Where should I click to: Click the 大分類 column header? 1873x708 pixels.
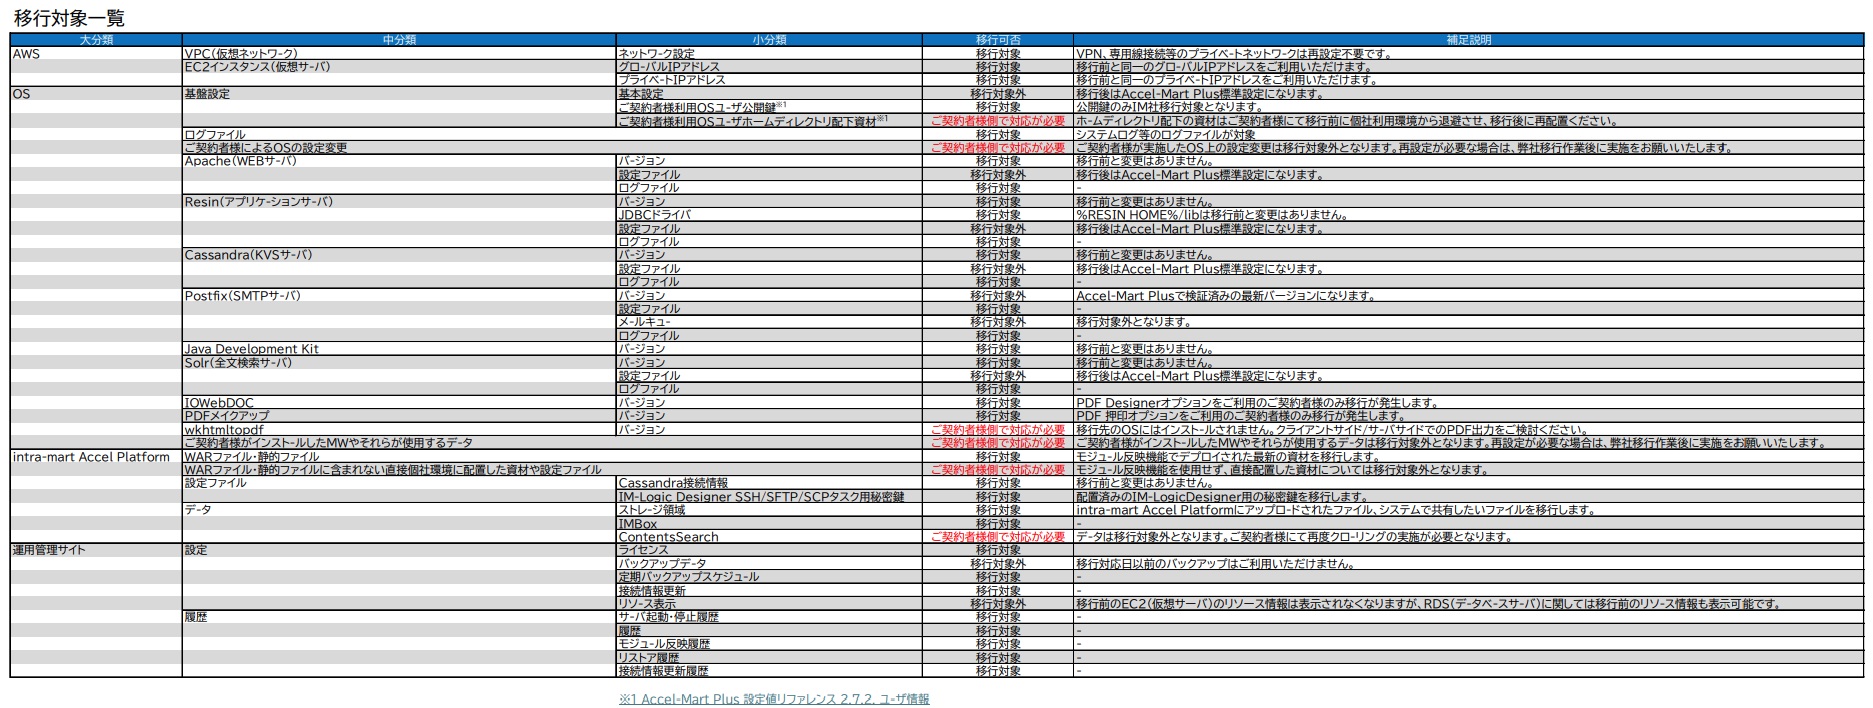tap(96, 40)
